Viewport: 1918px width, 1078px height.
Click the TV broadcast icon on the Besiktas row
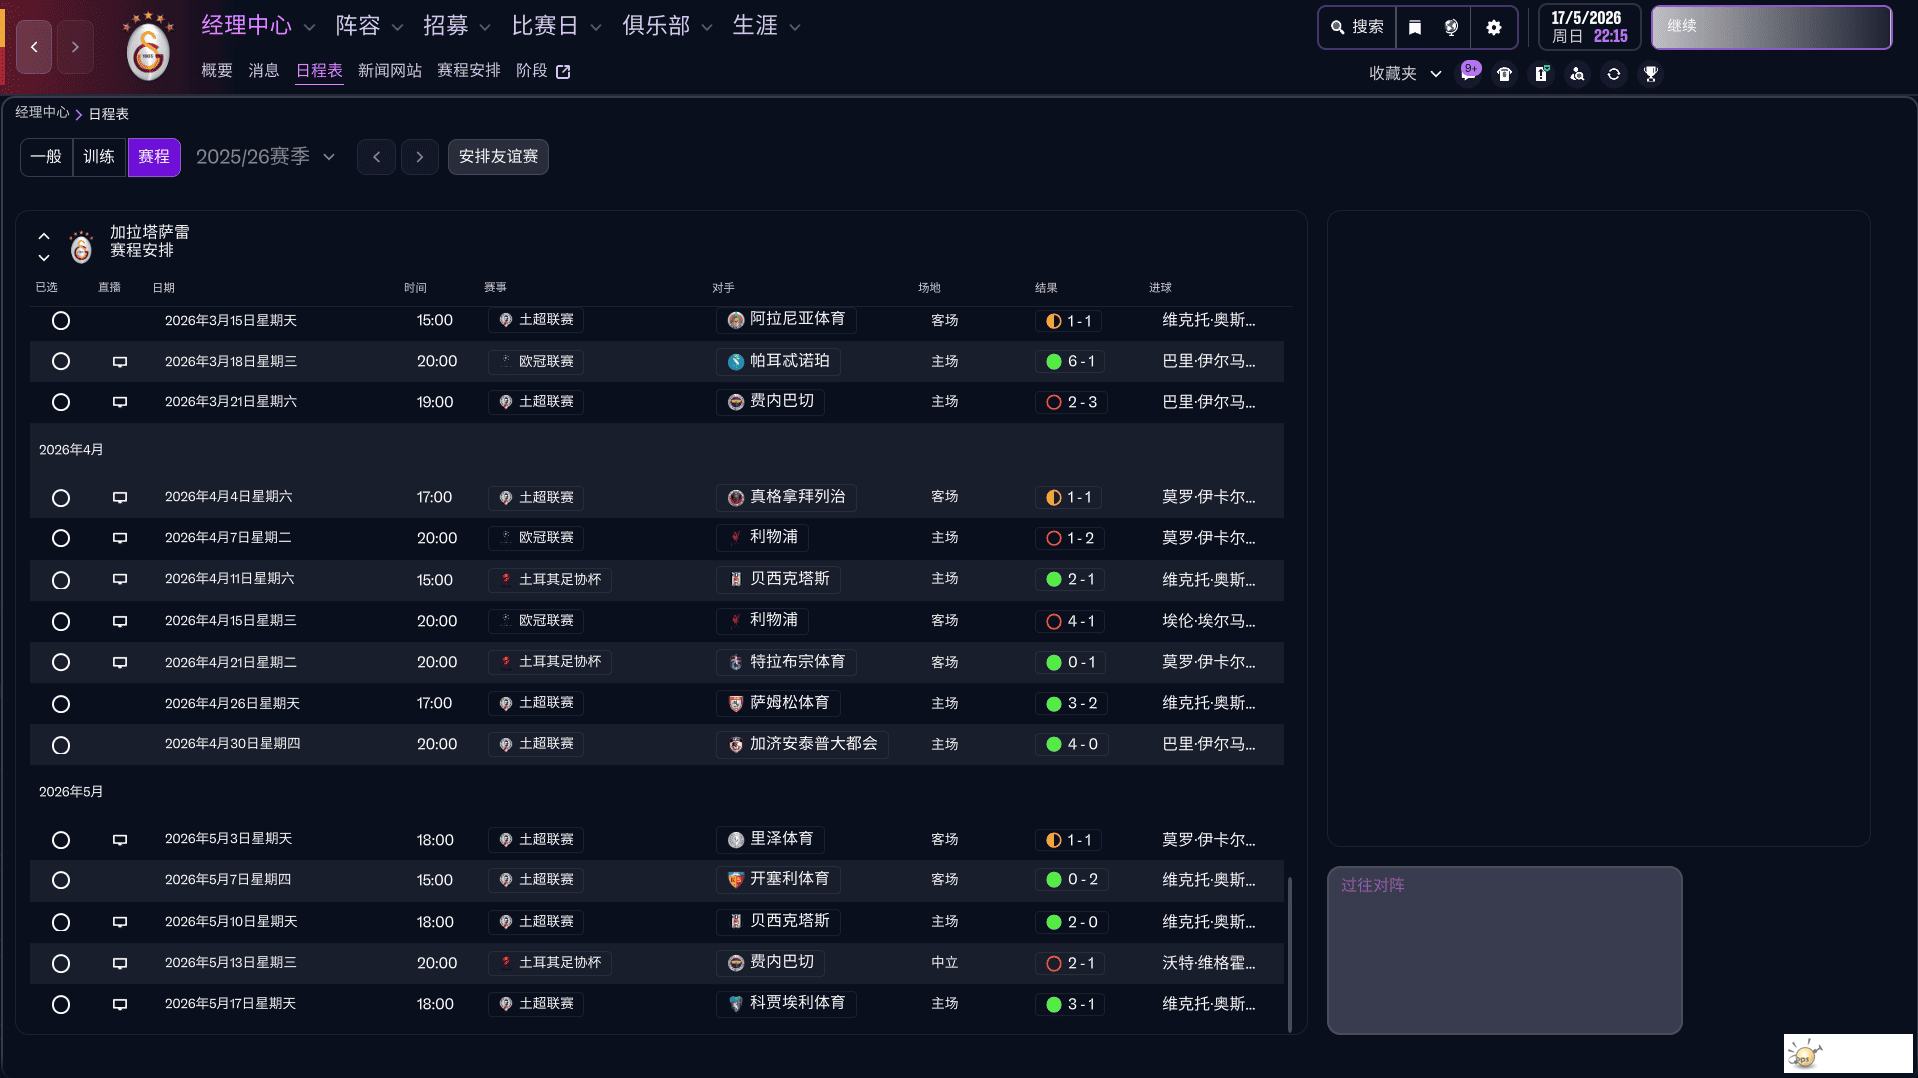(x=120, y=580)
